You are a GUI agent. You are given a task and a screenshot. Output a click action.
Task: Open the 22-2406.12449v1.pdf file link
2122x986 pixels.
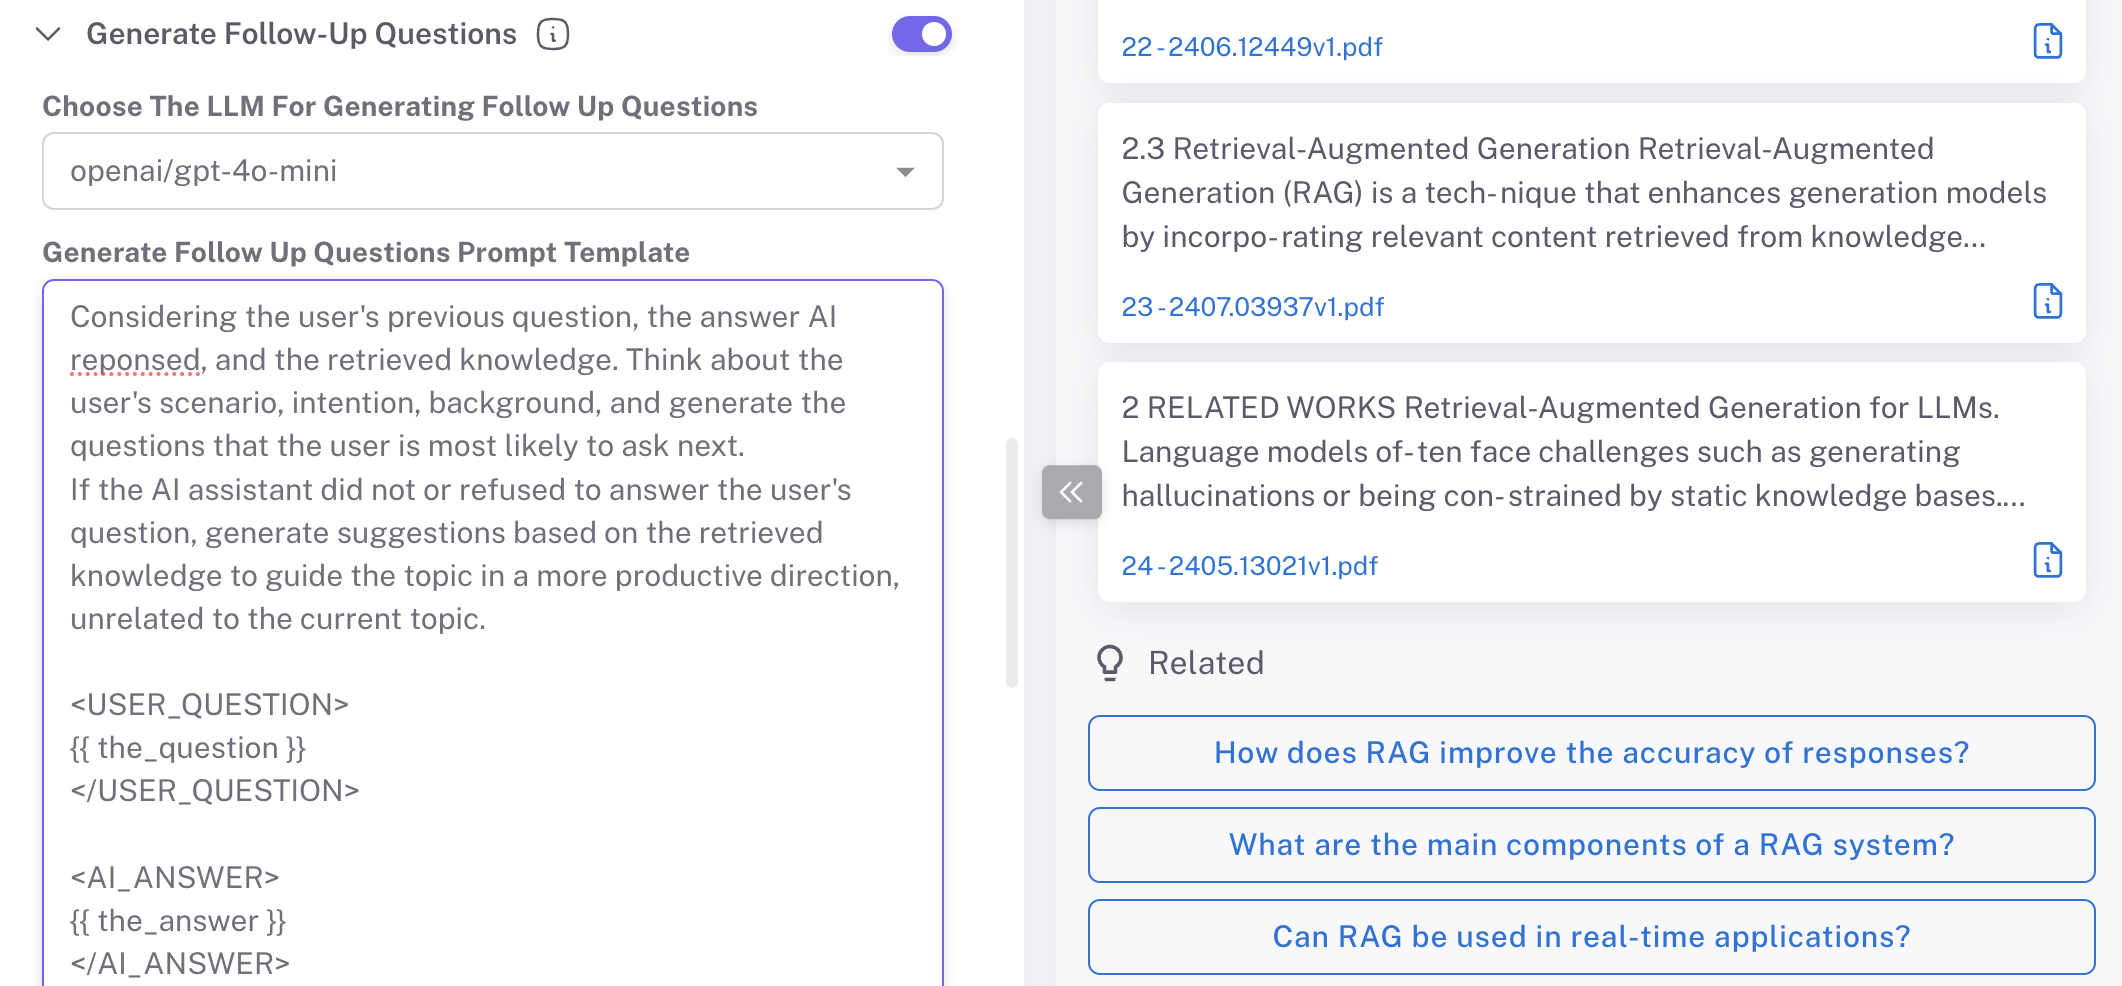coord(1251,47)
